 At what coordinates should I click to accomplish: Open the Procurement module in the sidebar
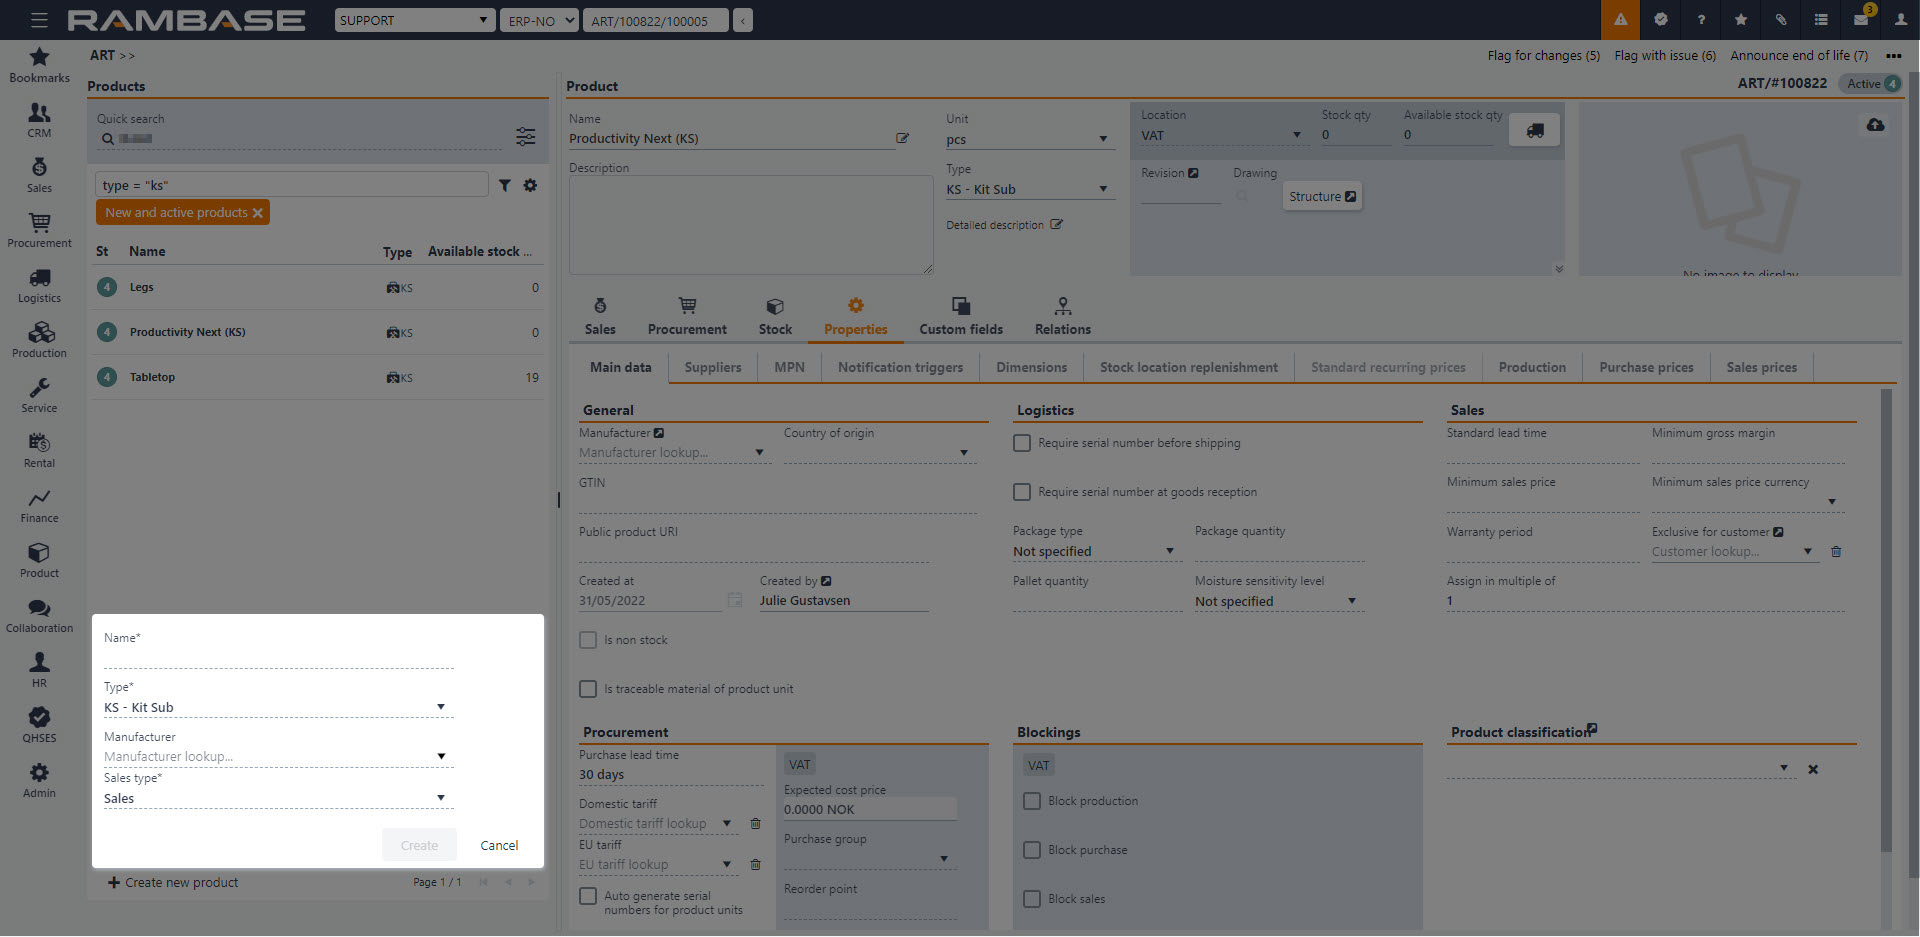(x=39, y=230)
